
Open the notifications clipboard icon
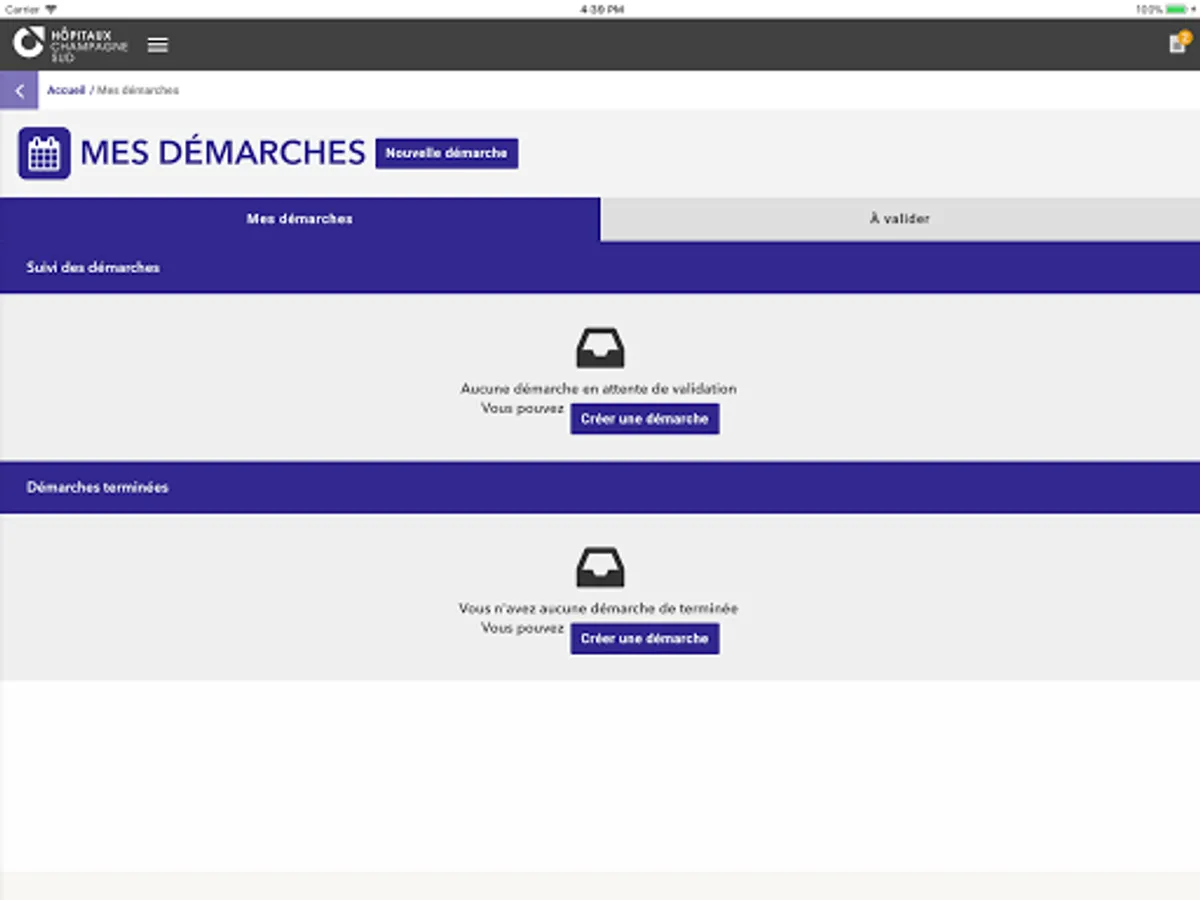pyautogui.click(x=1178, y=44)
